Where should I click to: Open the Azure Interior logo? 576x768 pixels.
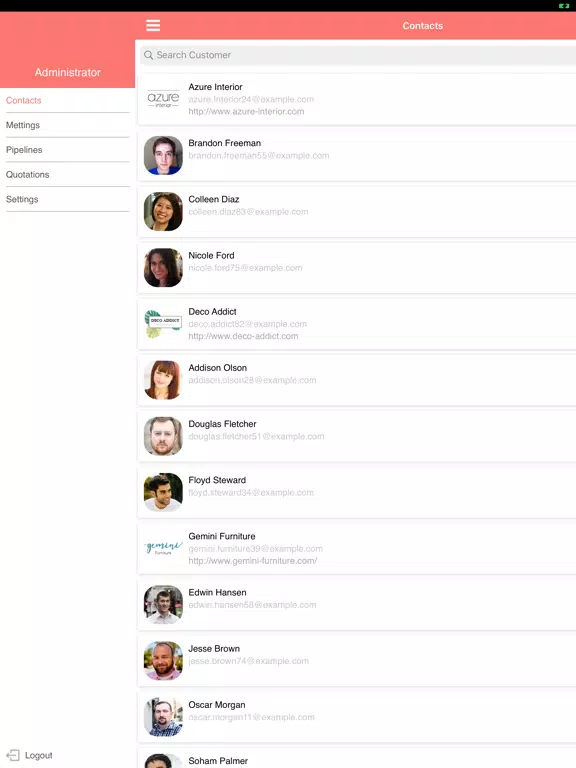[x=163, y=99]
